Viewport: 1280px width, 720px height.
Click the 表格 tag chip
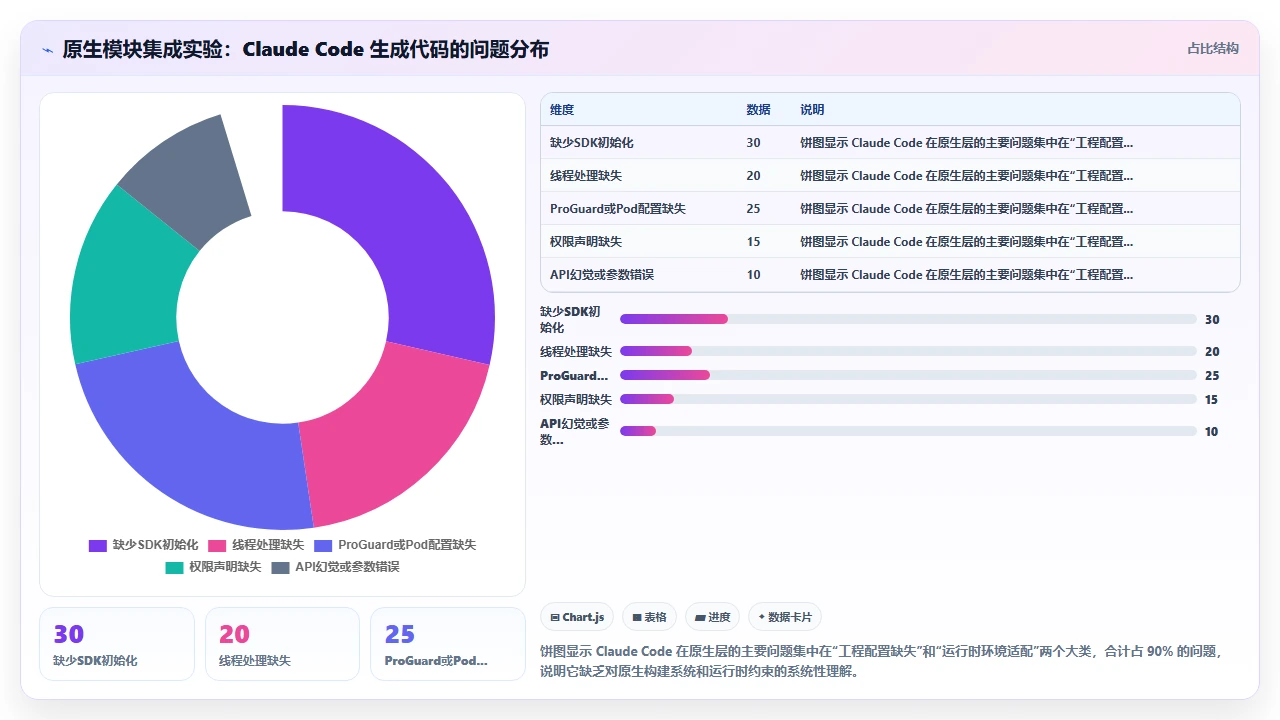point(650,617)
